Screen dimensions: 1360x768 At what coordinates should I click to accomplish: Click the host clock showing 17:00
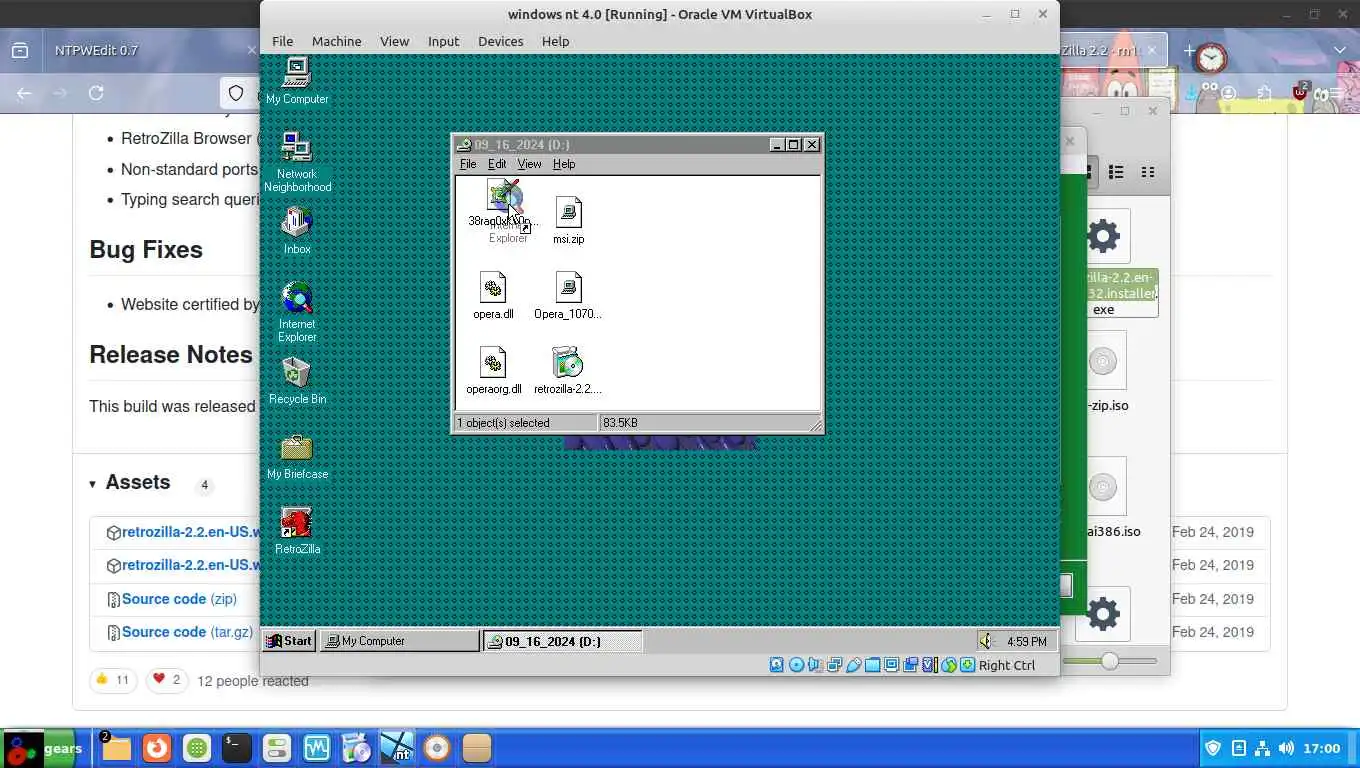[x=1321, y=748]
